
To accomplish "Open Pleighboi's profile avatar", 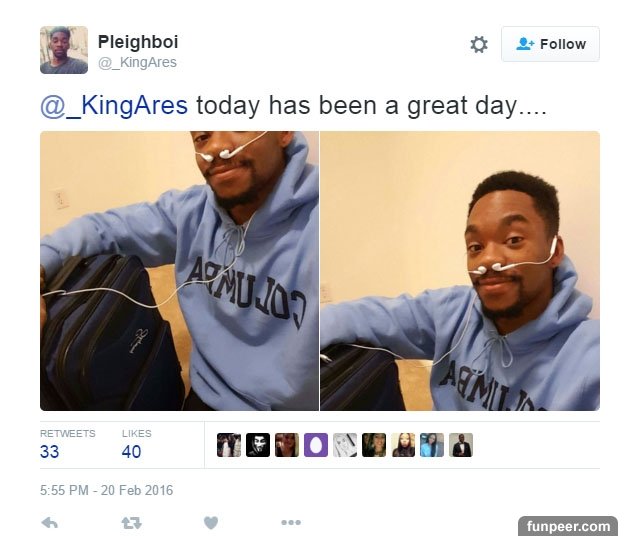I will [x=64, y=50].
